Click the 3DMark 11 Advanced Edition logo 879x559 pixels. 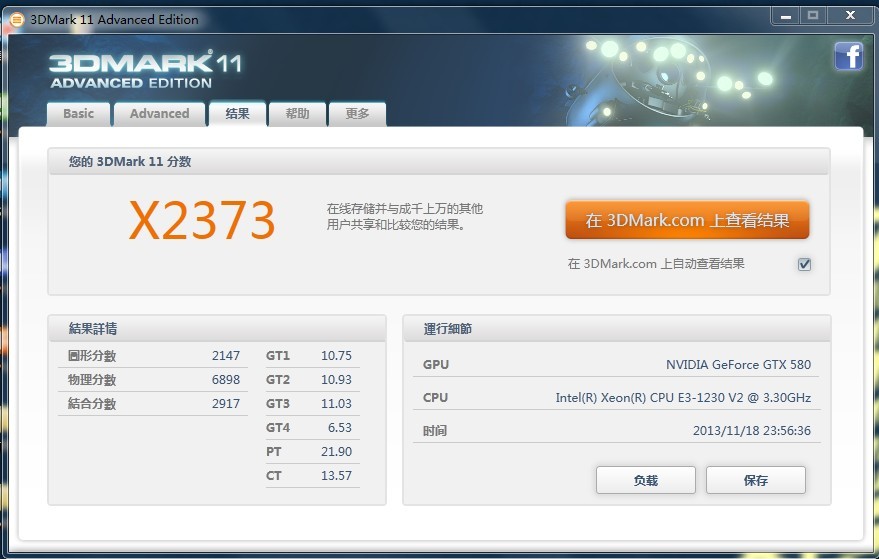click(146, 70)
